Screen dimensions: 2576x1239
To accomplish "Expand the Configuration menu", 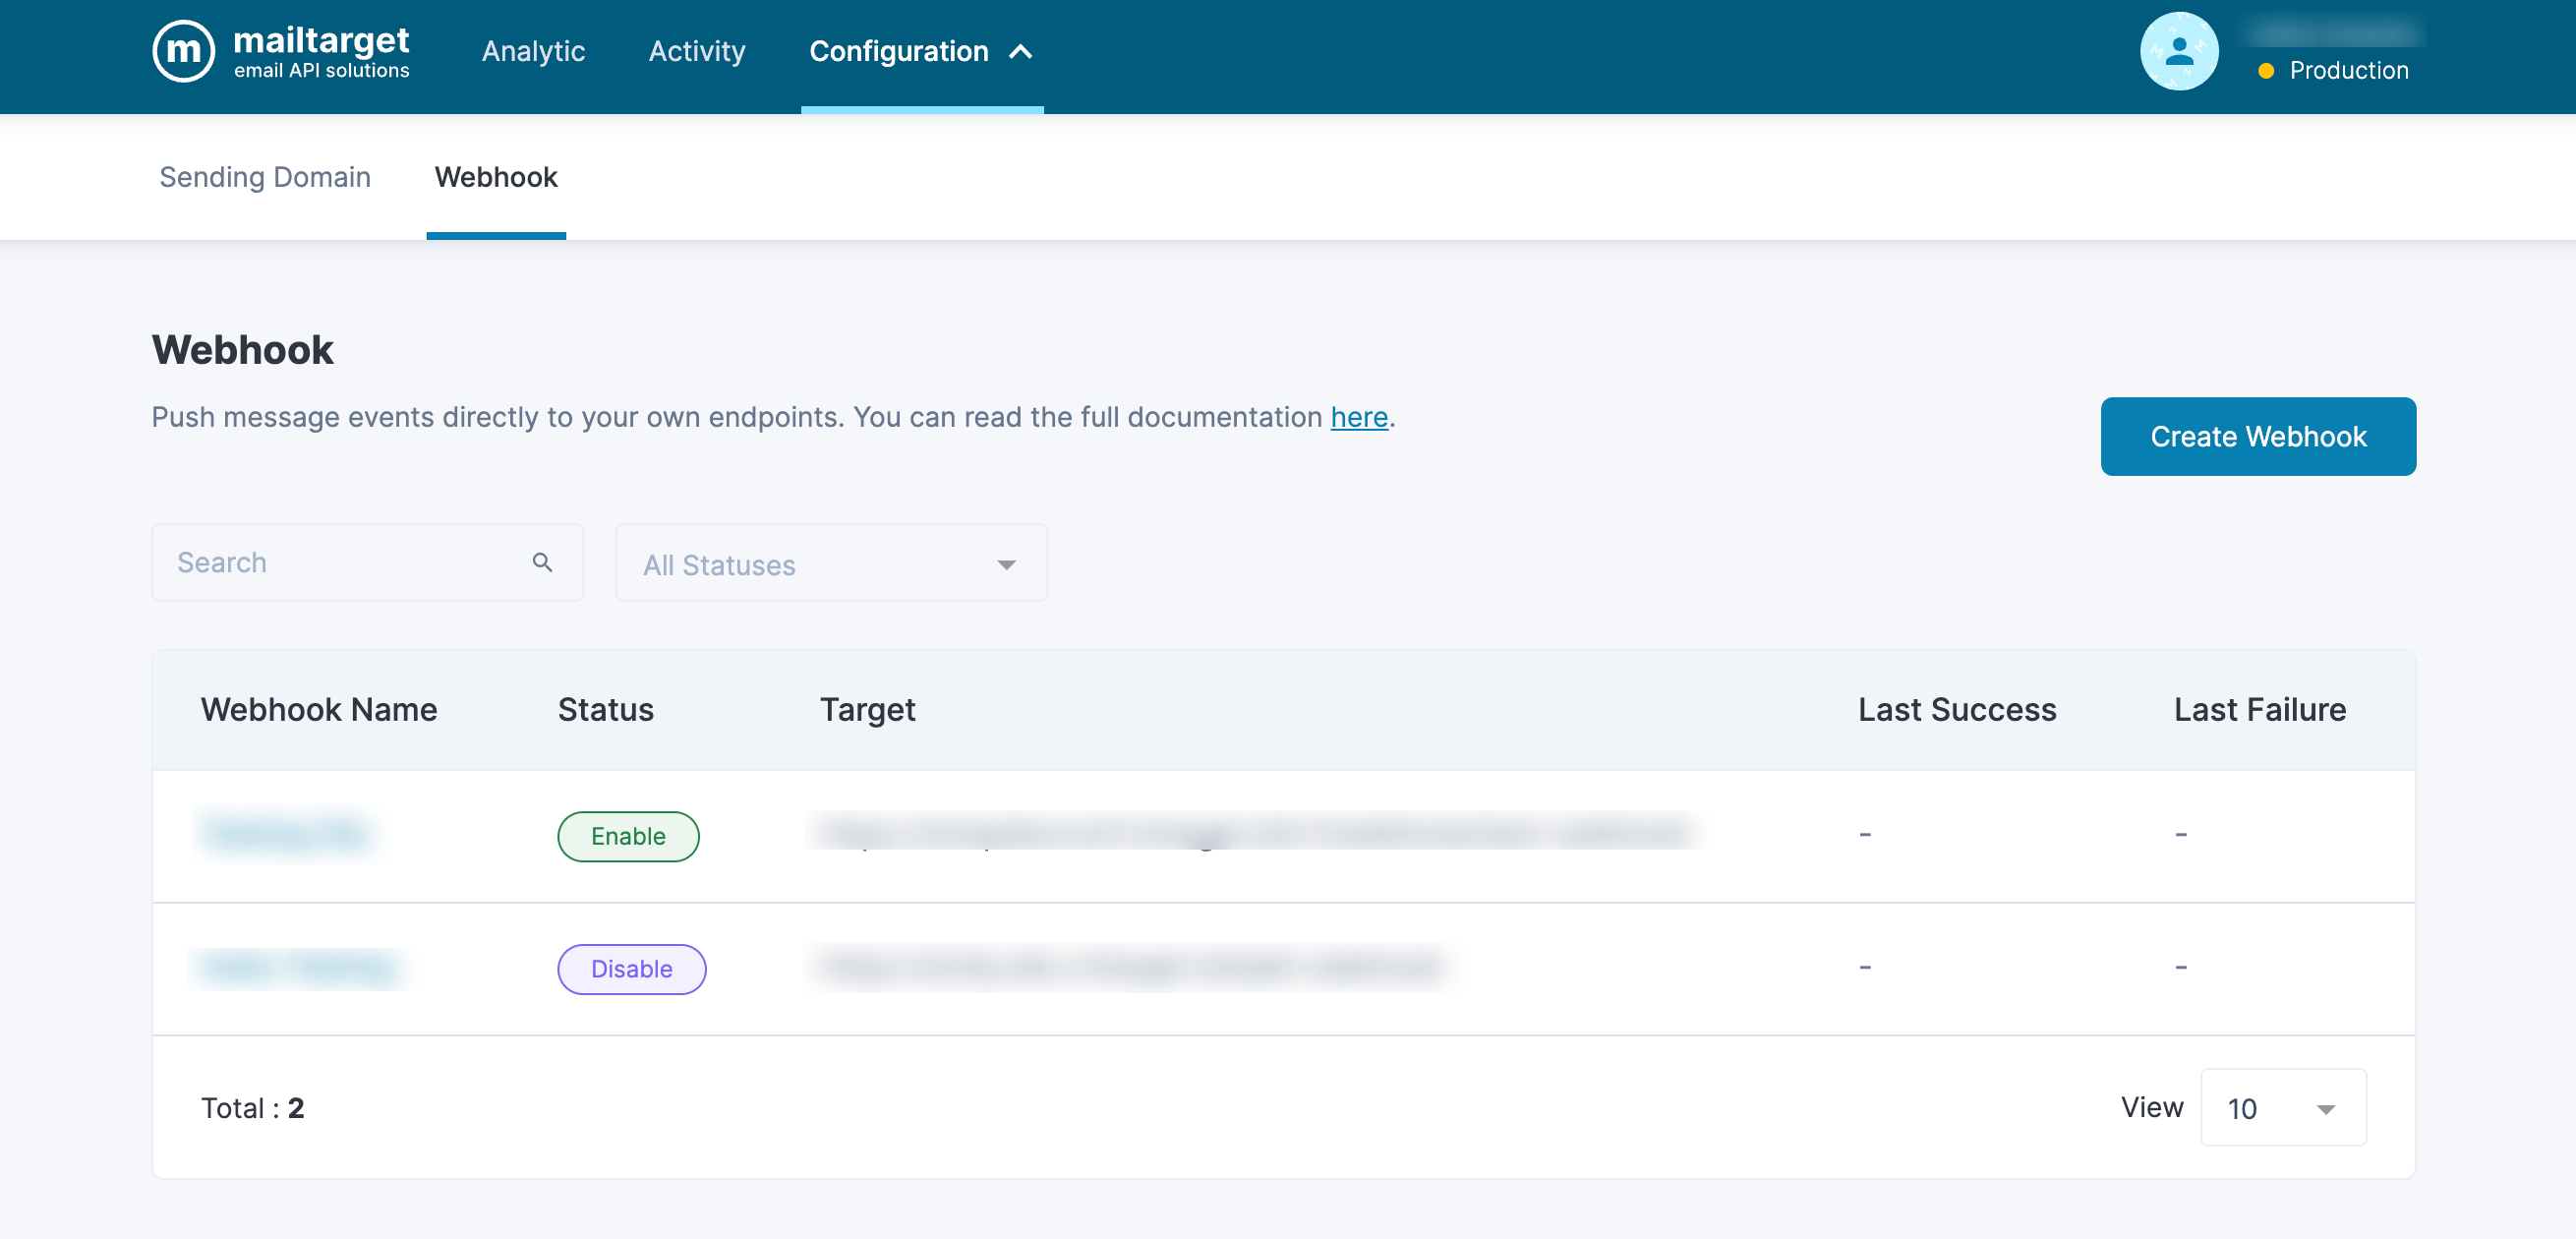I will (898, 52).
